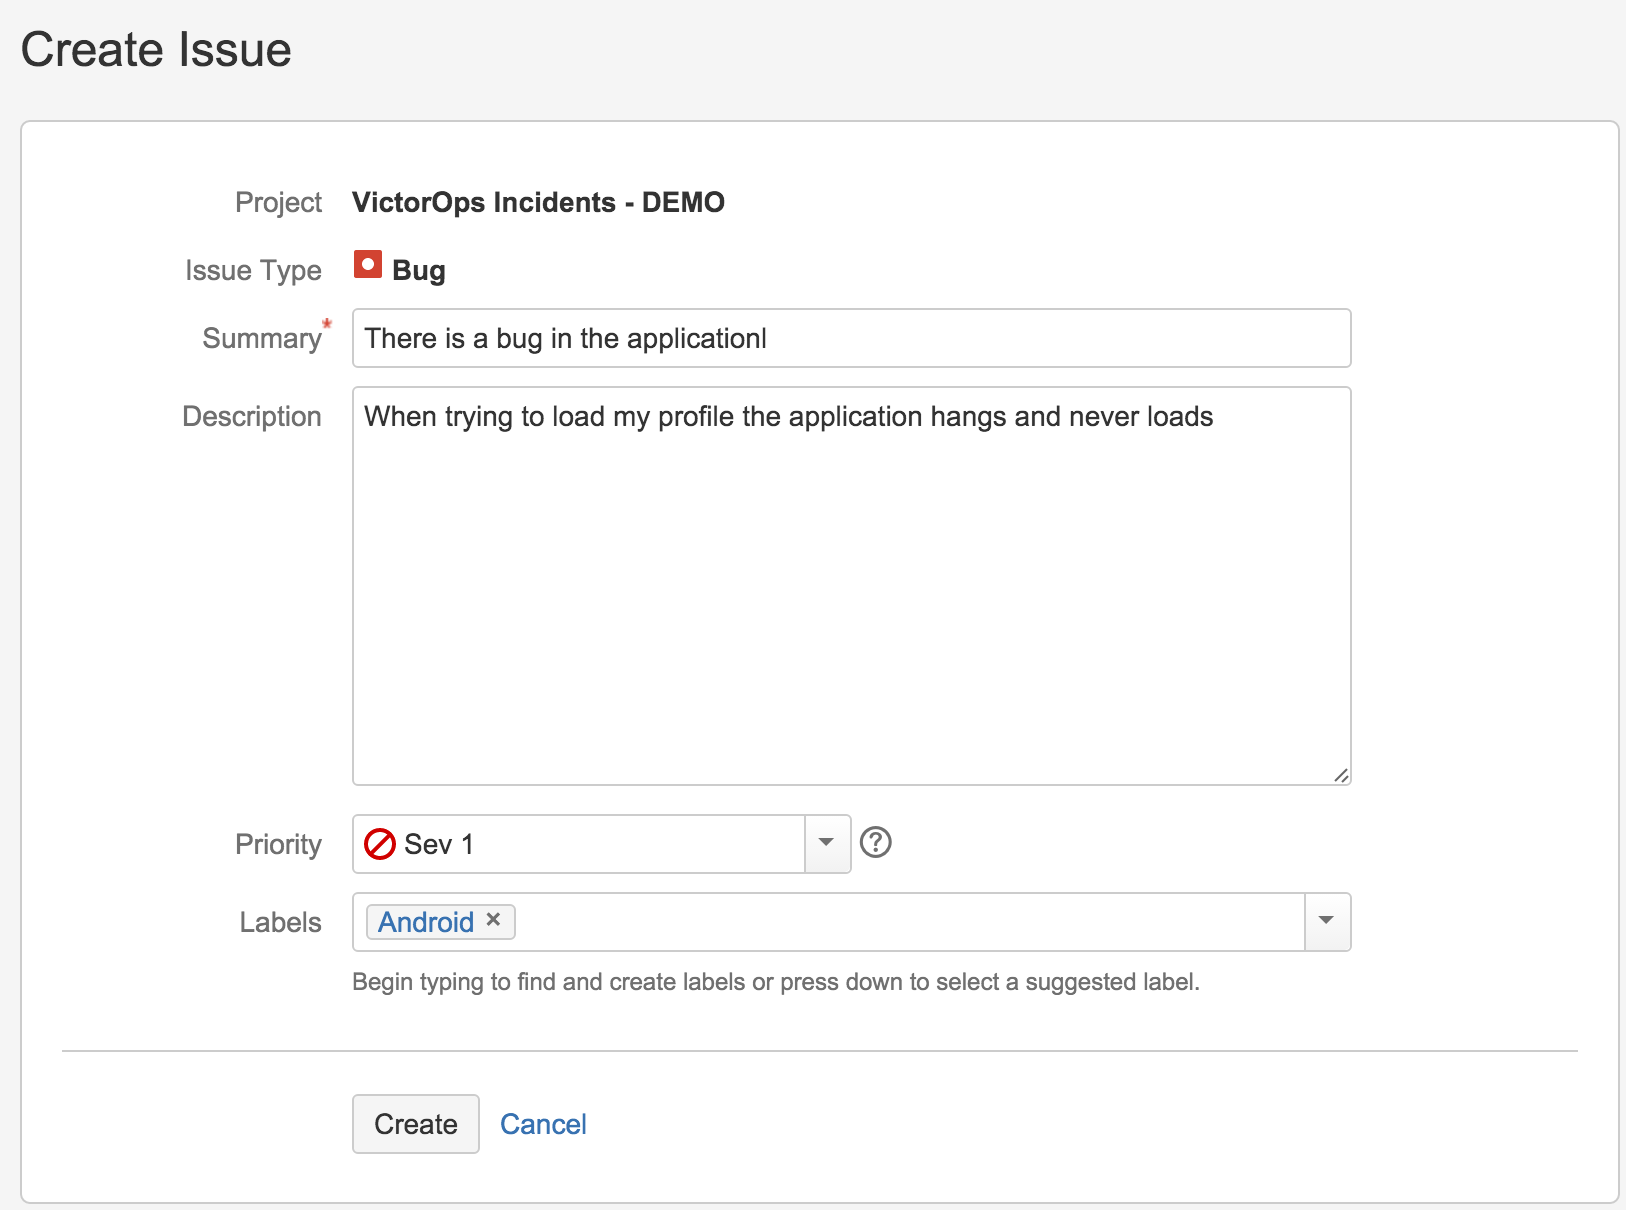Click the Labels help hint text
The width and height of the screenshot is (1626, 1210).
tap(776, 982)
